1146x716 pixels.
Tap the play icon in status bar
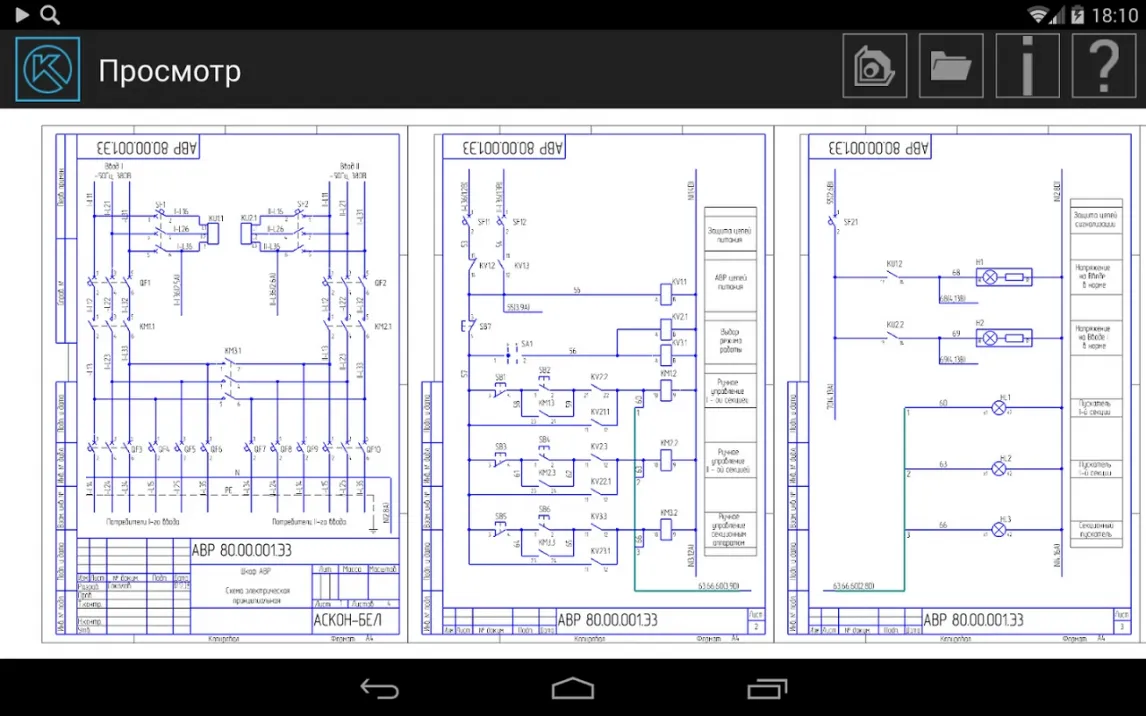22,15
